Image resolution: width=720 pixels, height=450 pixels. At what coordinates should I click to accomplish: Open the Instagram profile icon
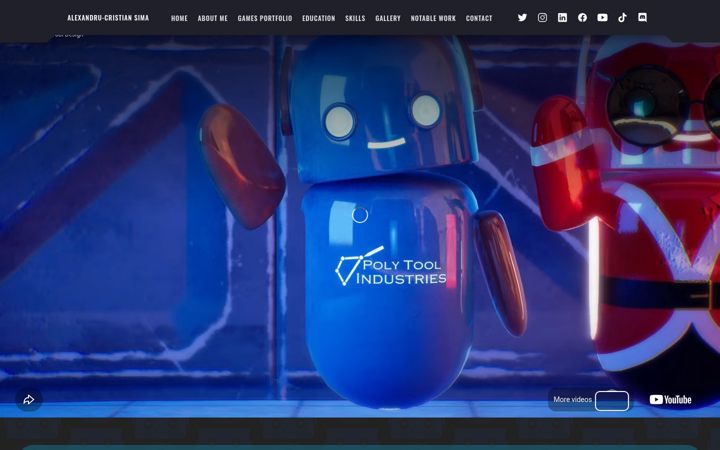tap(542, 17)
